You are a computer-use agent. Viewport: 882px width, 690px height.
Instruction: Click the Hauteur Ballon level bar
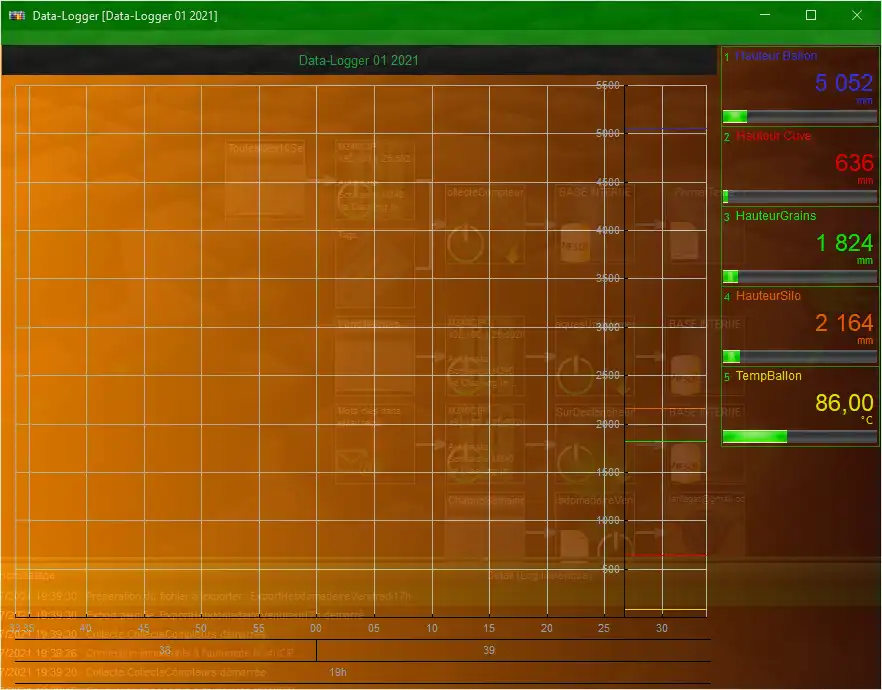[799, 116]
